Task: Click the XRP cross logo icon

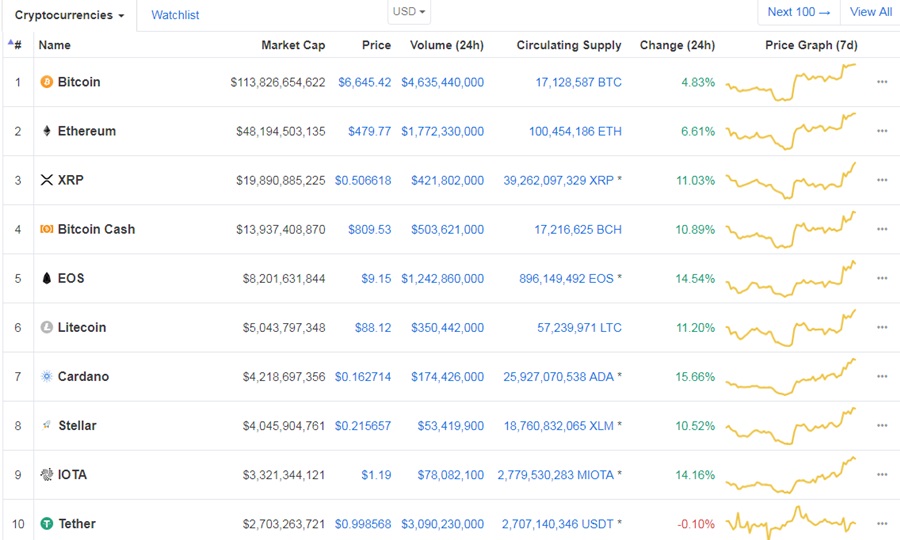Action: tap(46, 180)
